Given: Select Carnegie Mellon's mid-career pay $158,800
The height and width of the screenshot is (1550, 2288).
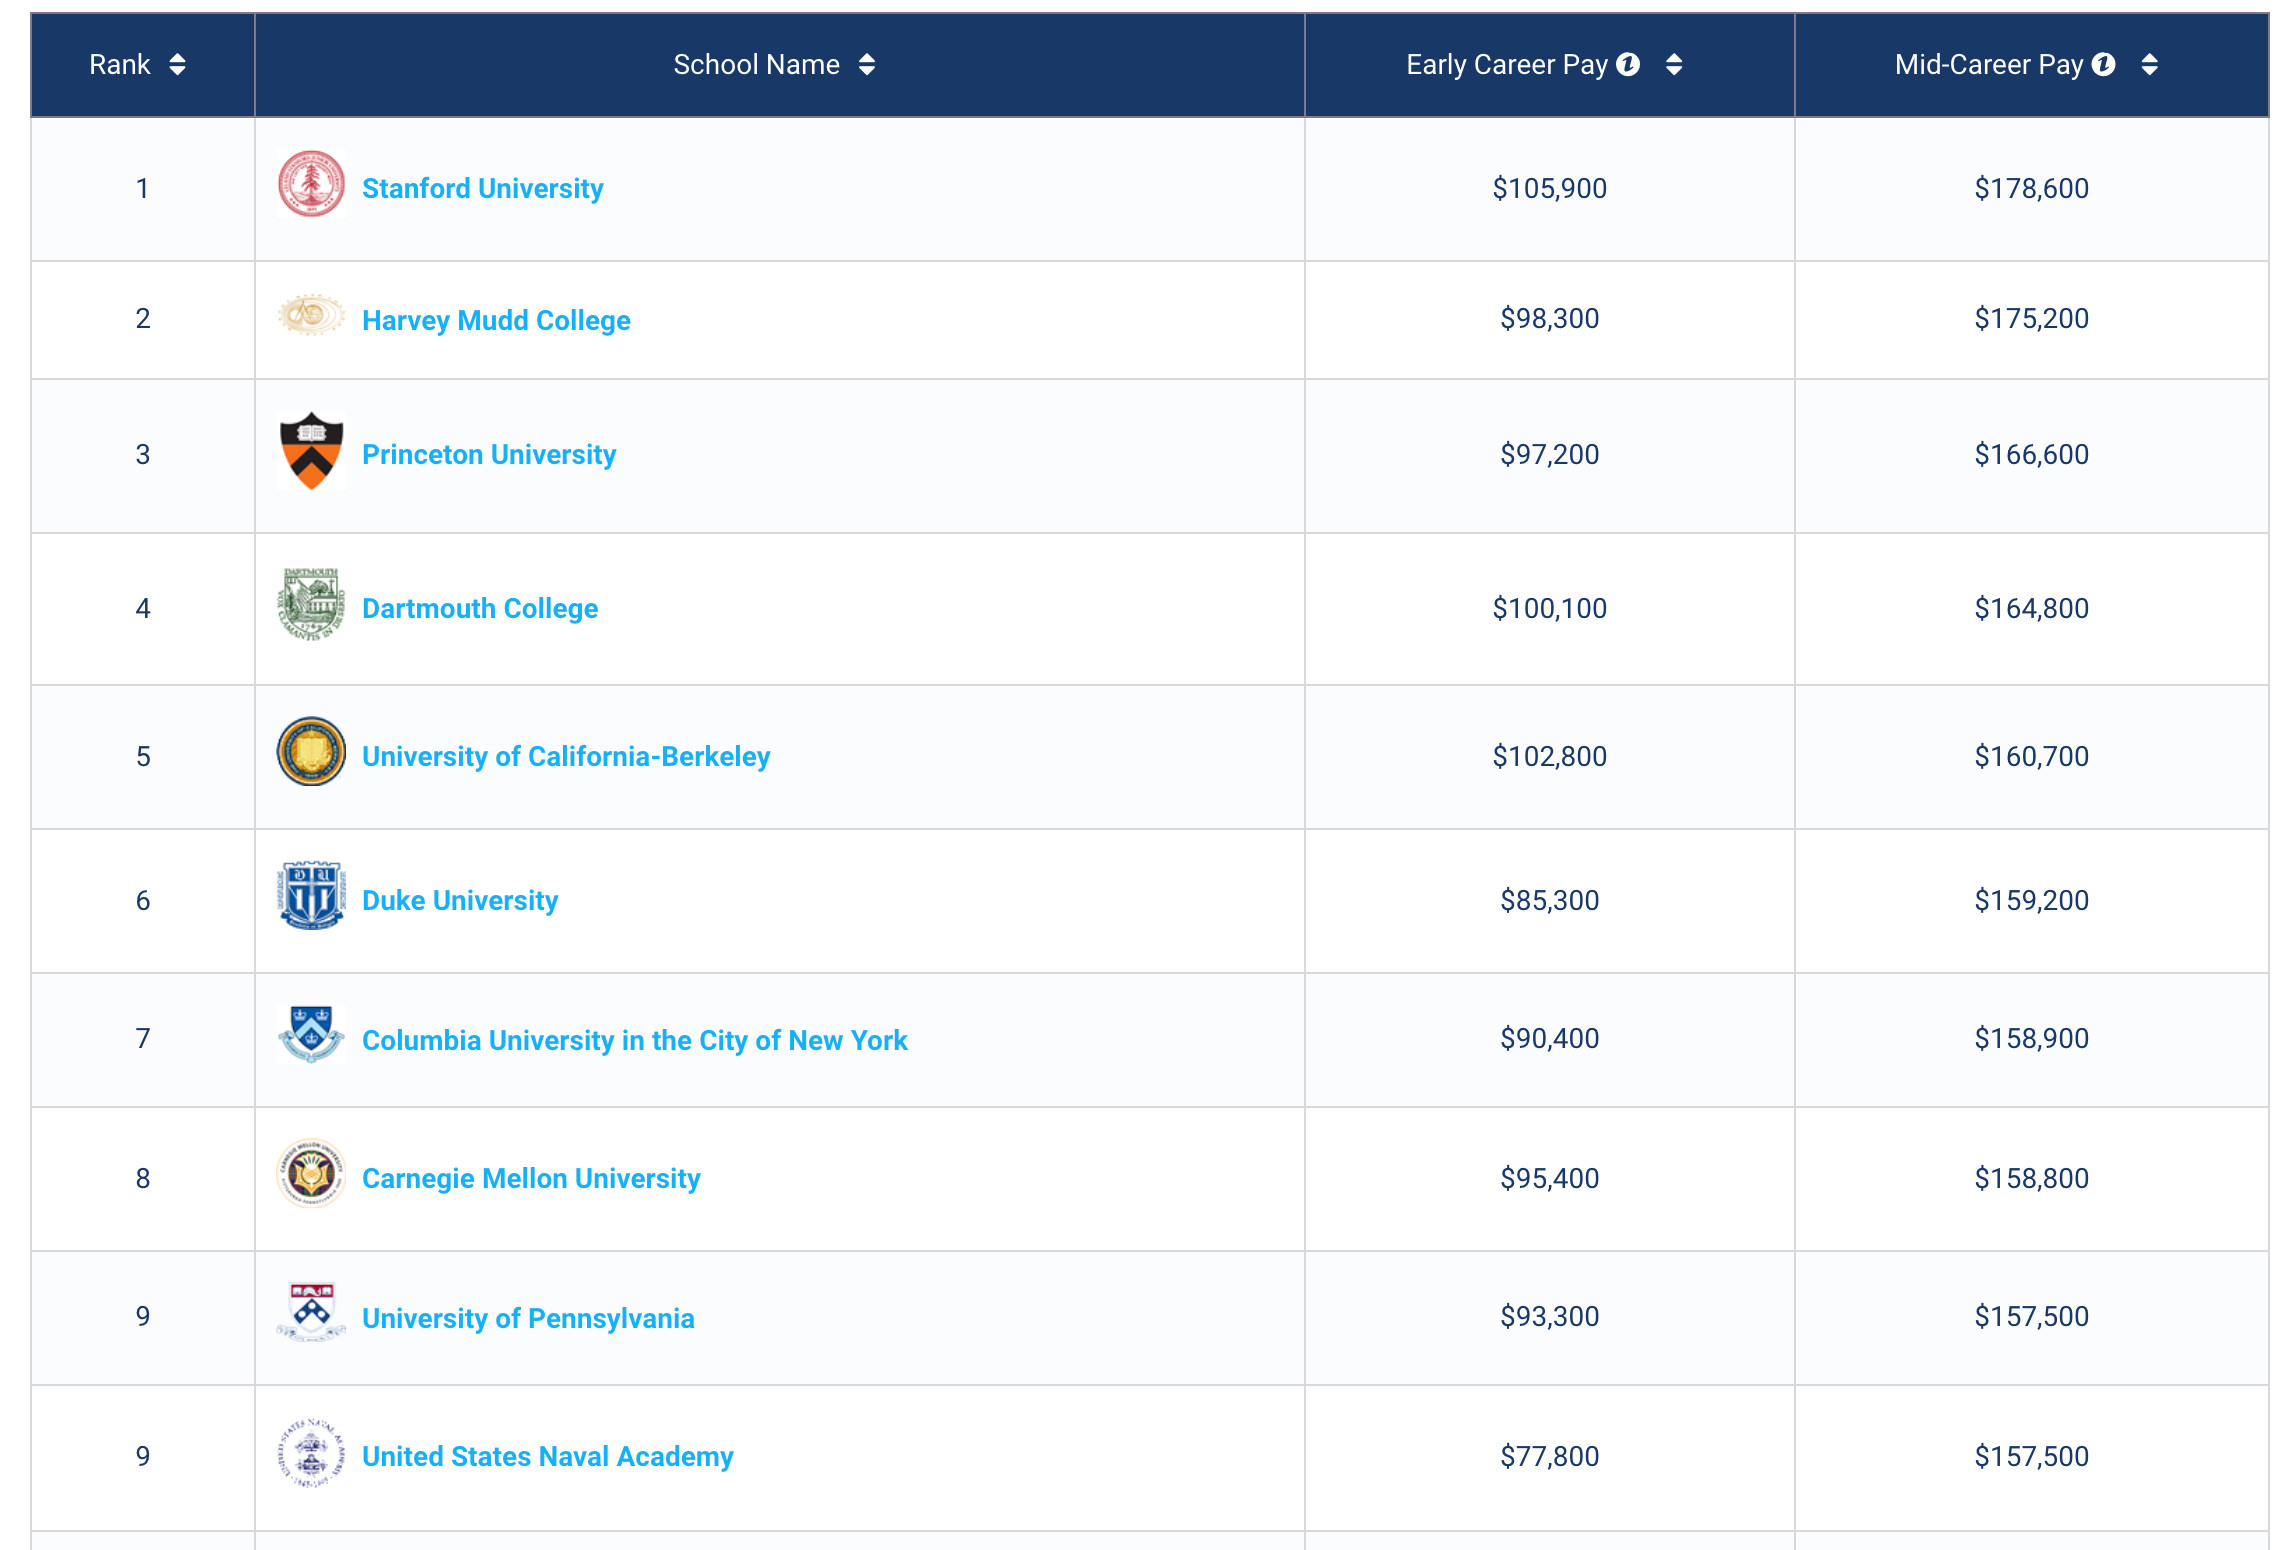Looking at the screenshot, I should pos(2032,1178).
